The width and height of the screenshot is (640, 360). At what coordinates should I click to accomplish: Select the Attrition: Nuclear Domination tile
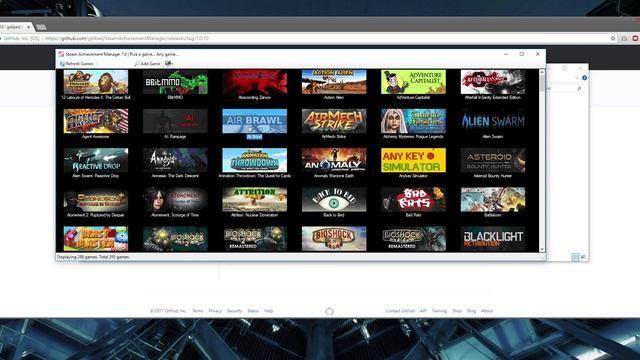(255, 202)
